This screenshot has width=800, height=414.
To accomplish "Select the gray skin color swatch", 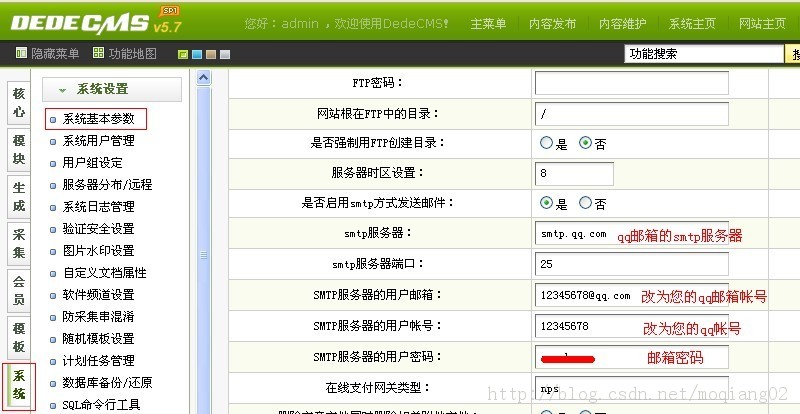I will 224,54.
